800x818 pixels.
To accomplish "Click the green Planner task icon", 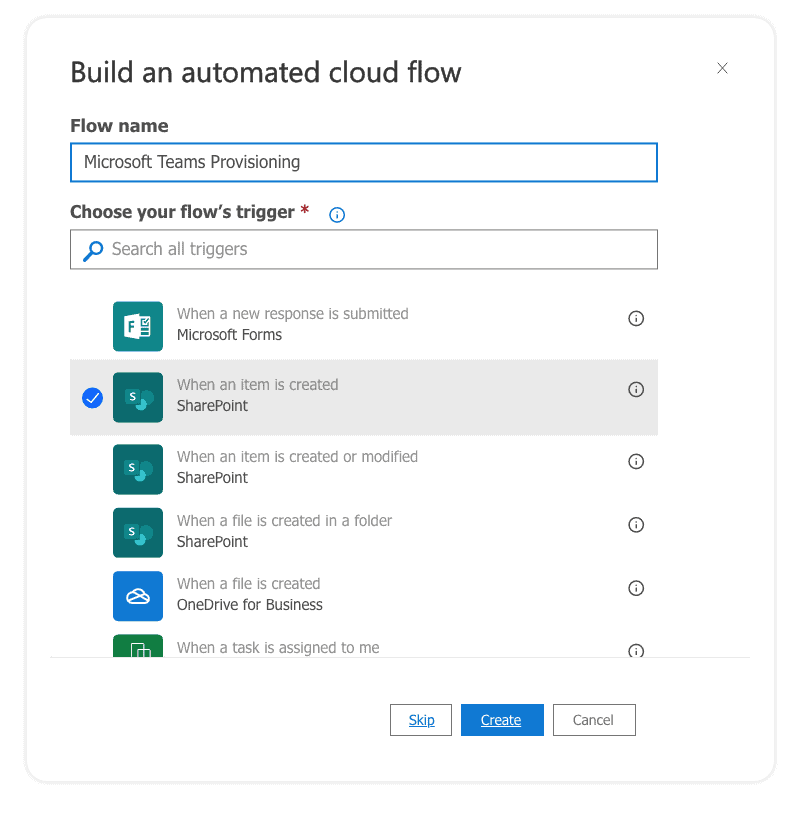I will (138, 646).
